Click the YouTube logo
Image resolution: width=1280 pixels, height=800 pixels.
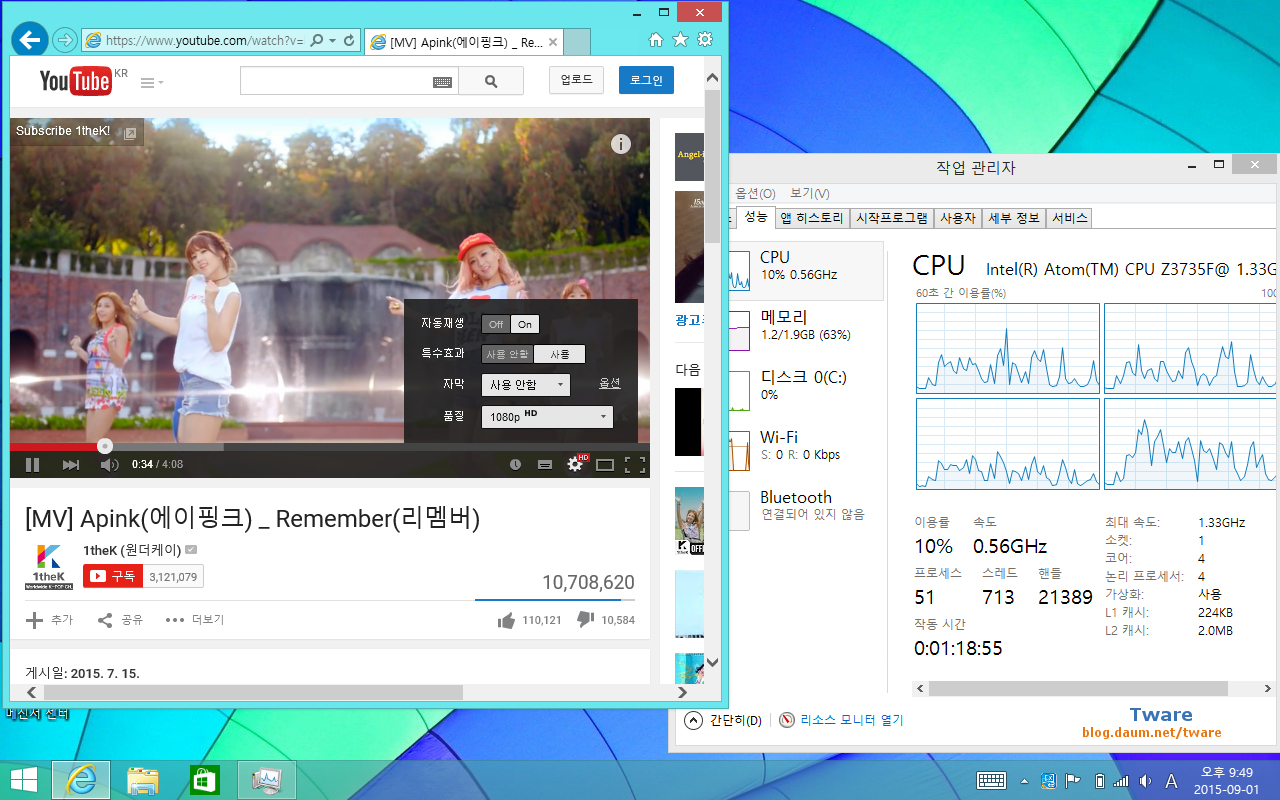pos(76,81)
